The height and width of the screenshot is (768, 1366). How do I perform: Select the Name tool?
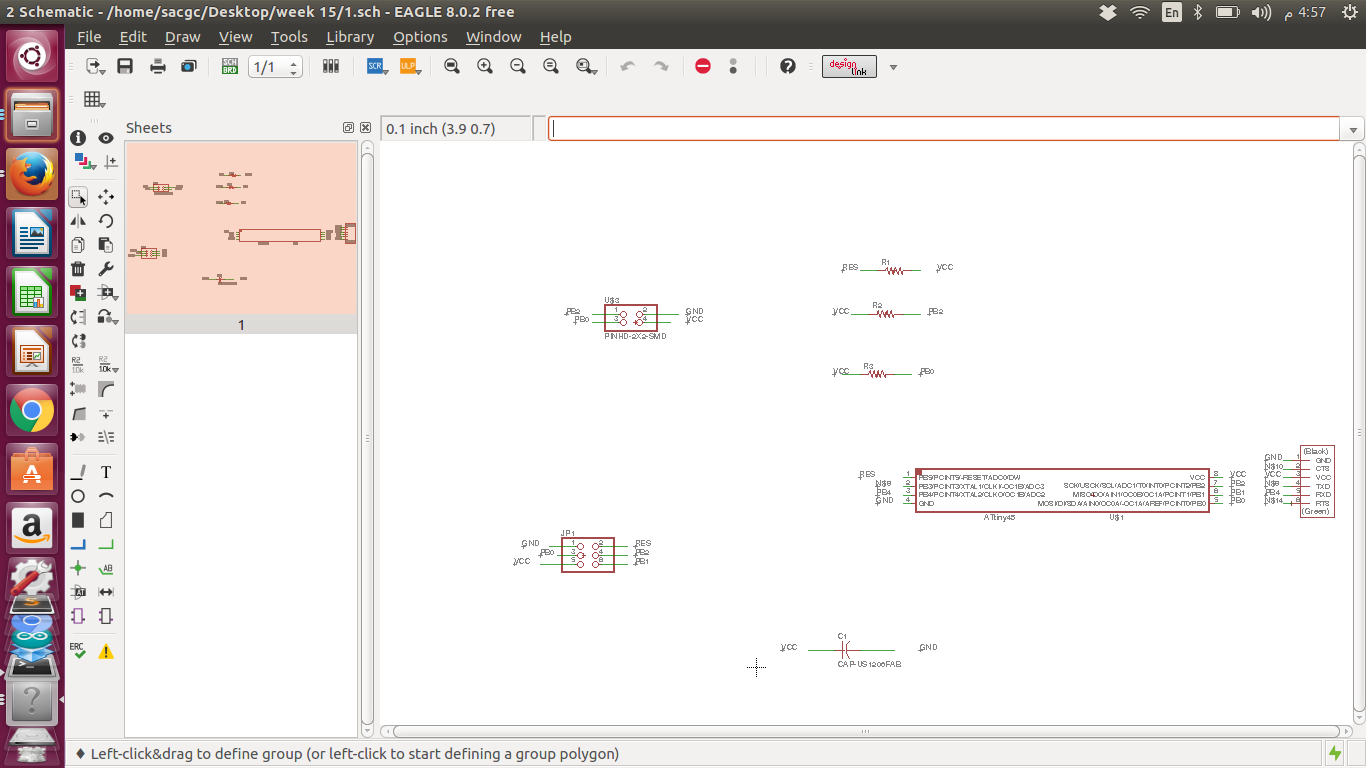(x=78, y=365)
